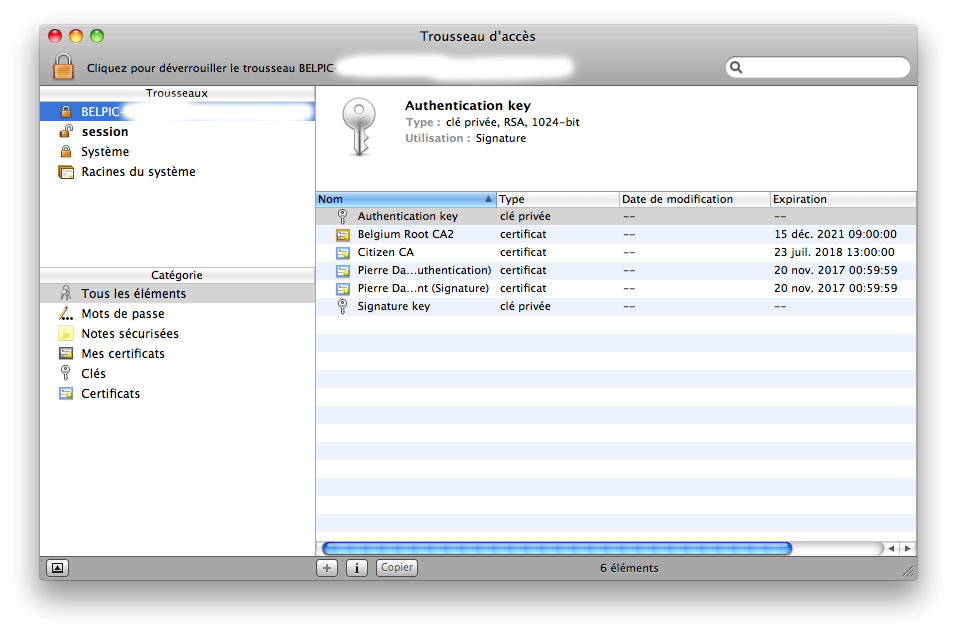The image size is (957, 635).
Task: Show the Clés category
Action: [93, 373]
